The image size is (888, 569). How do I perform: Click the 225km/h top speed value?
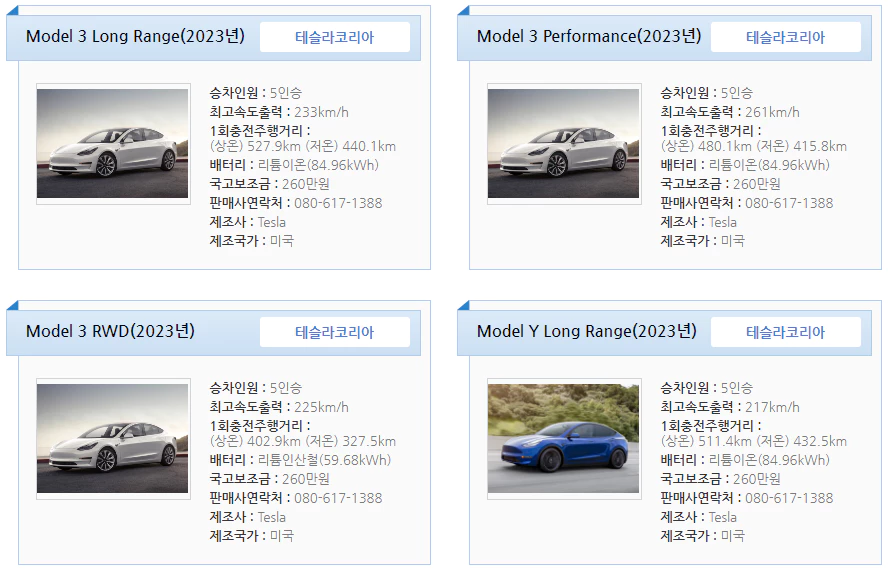[x=321, y=407]
